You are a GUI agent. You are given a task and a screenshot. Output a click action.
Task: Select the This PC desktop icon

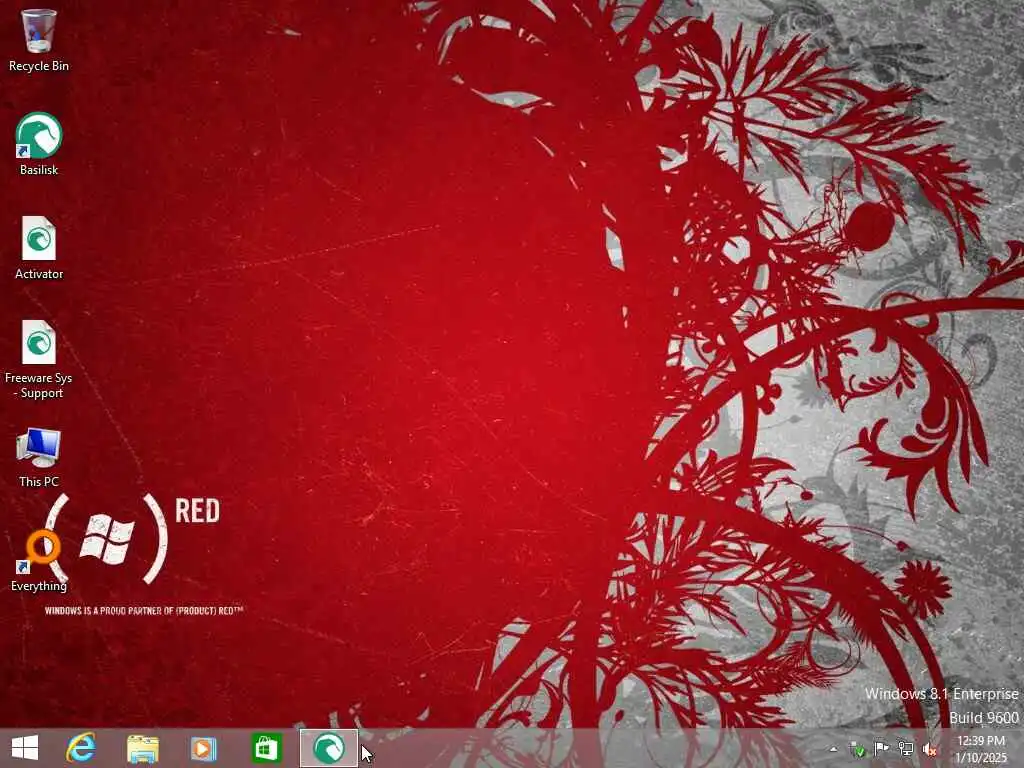pyautogui.click(x=39, y=457)
